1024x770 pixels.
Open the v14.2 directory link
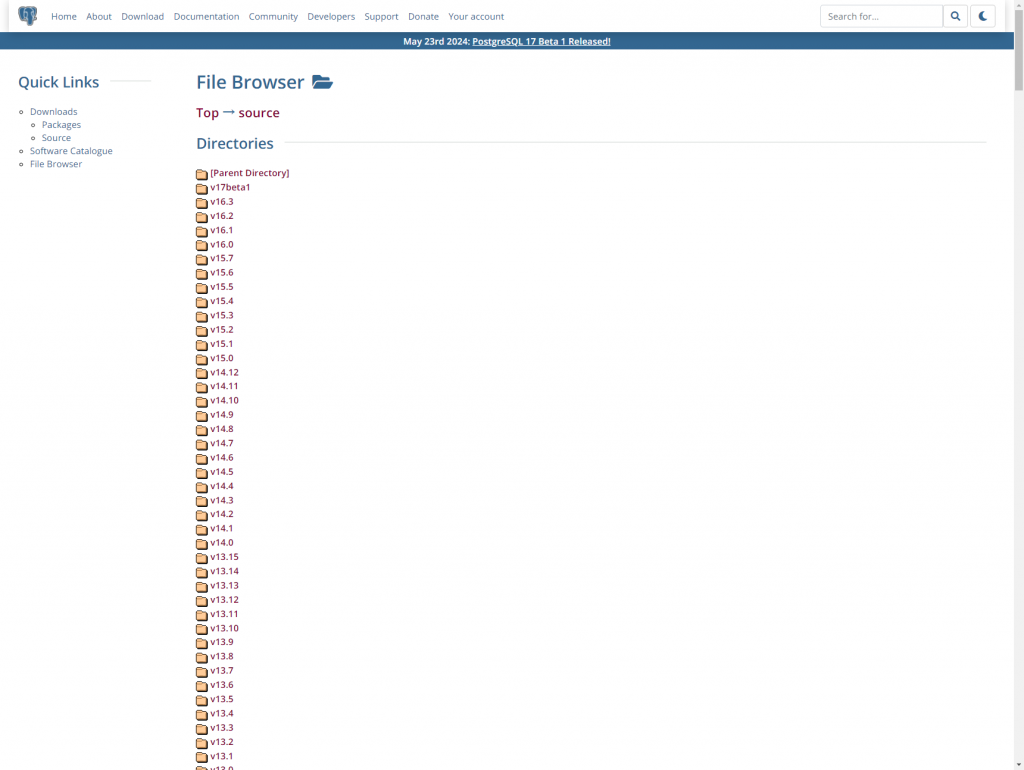tap(221, 514)
